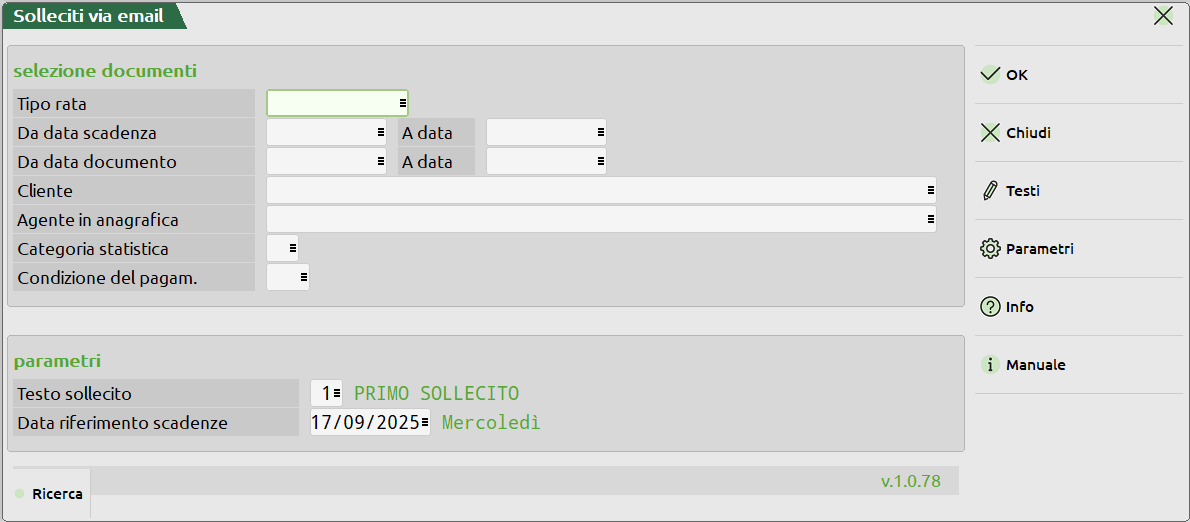Expand the Categoria statistica selector
1190x522 pixels.
[292, 248]
